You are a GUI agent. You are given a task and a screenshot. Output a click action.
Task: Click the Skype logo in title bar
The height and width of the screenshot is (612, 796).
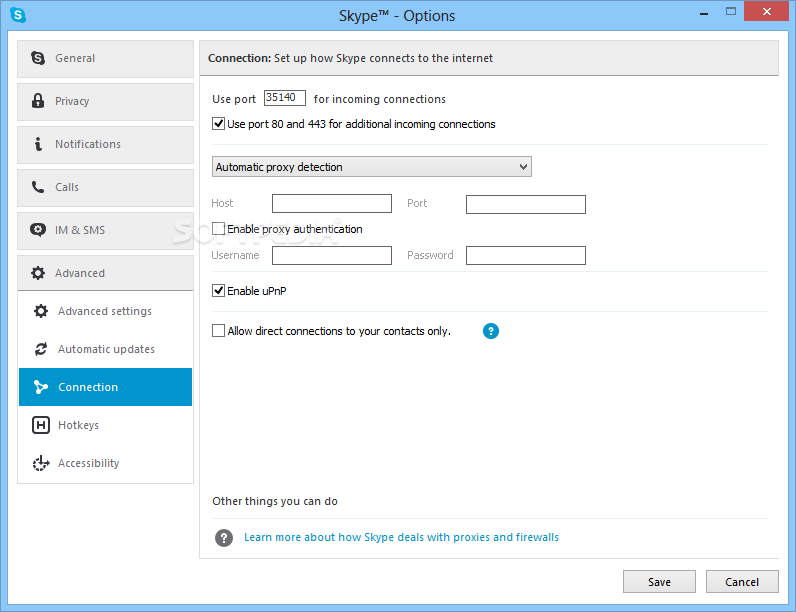click(x=18, y=15)
